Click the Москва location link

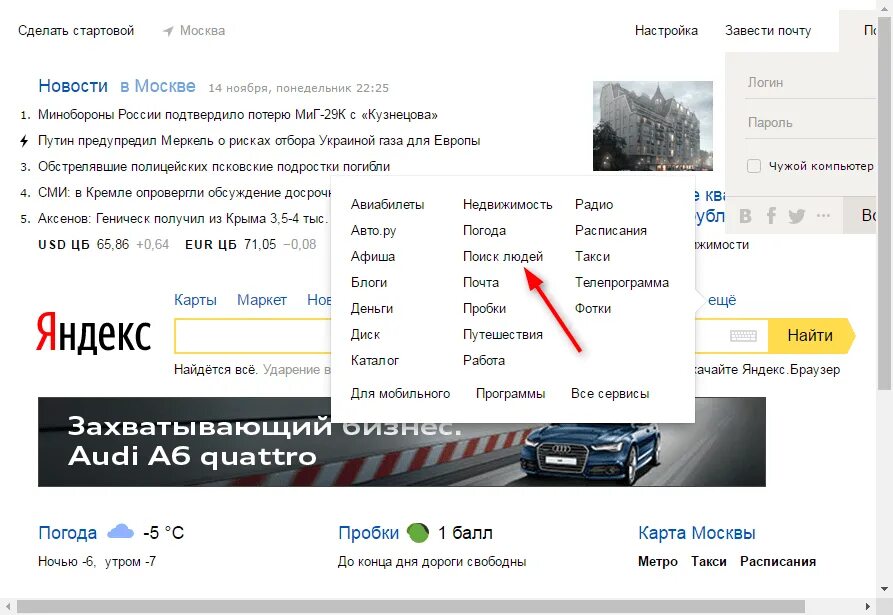(202, 31)
